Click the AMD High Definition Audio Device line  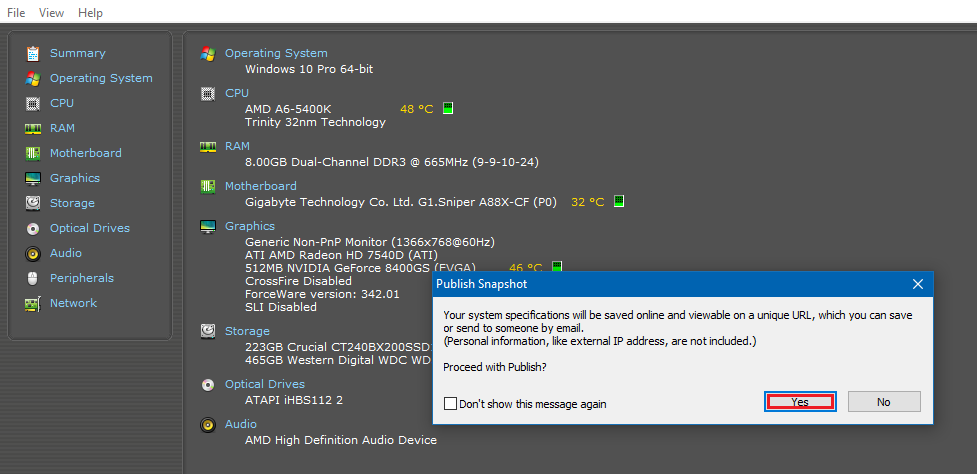pyautogui.click(x=341, y=440)
